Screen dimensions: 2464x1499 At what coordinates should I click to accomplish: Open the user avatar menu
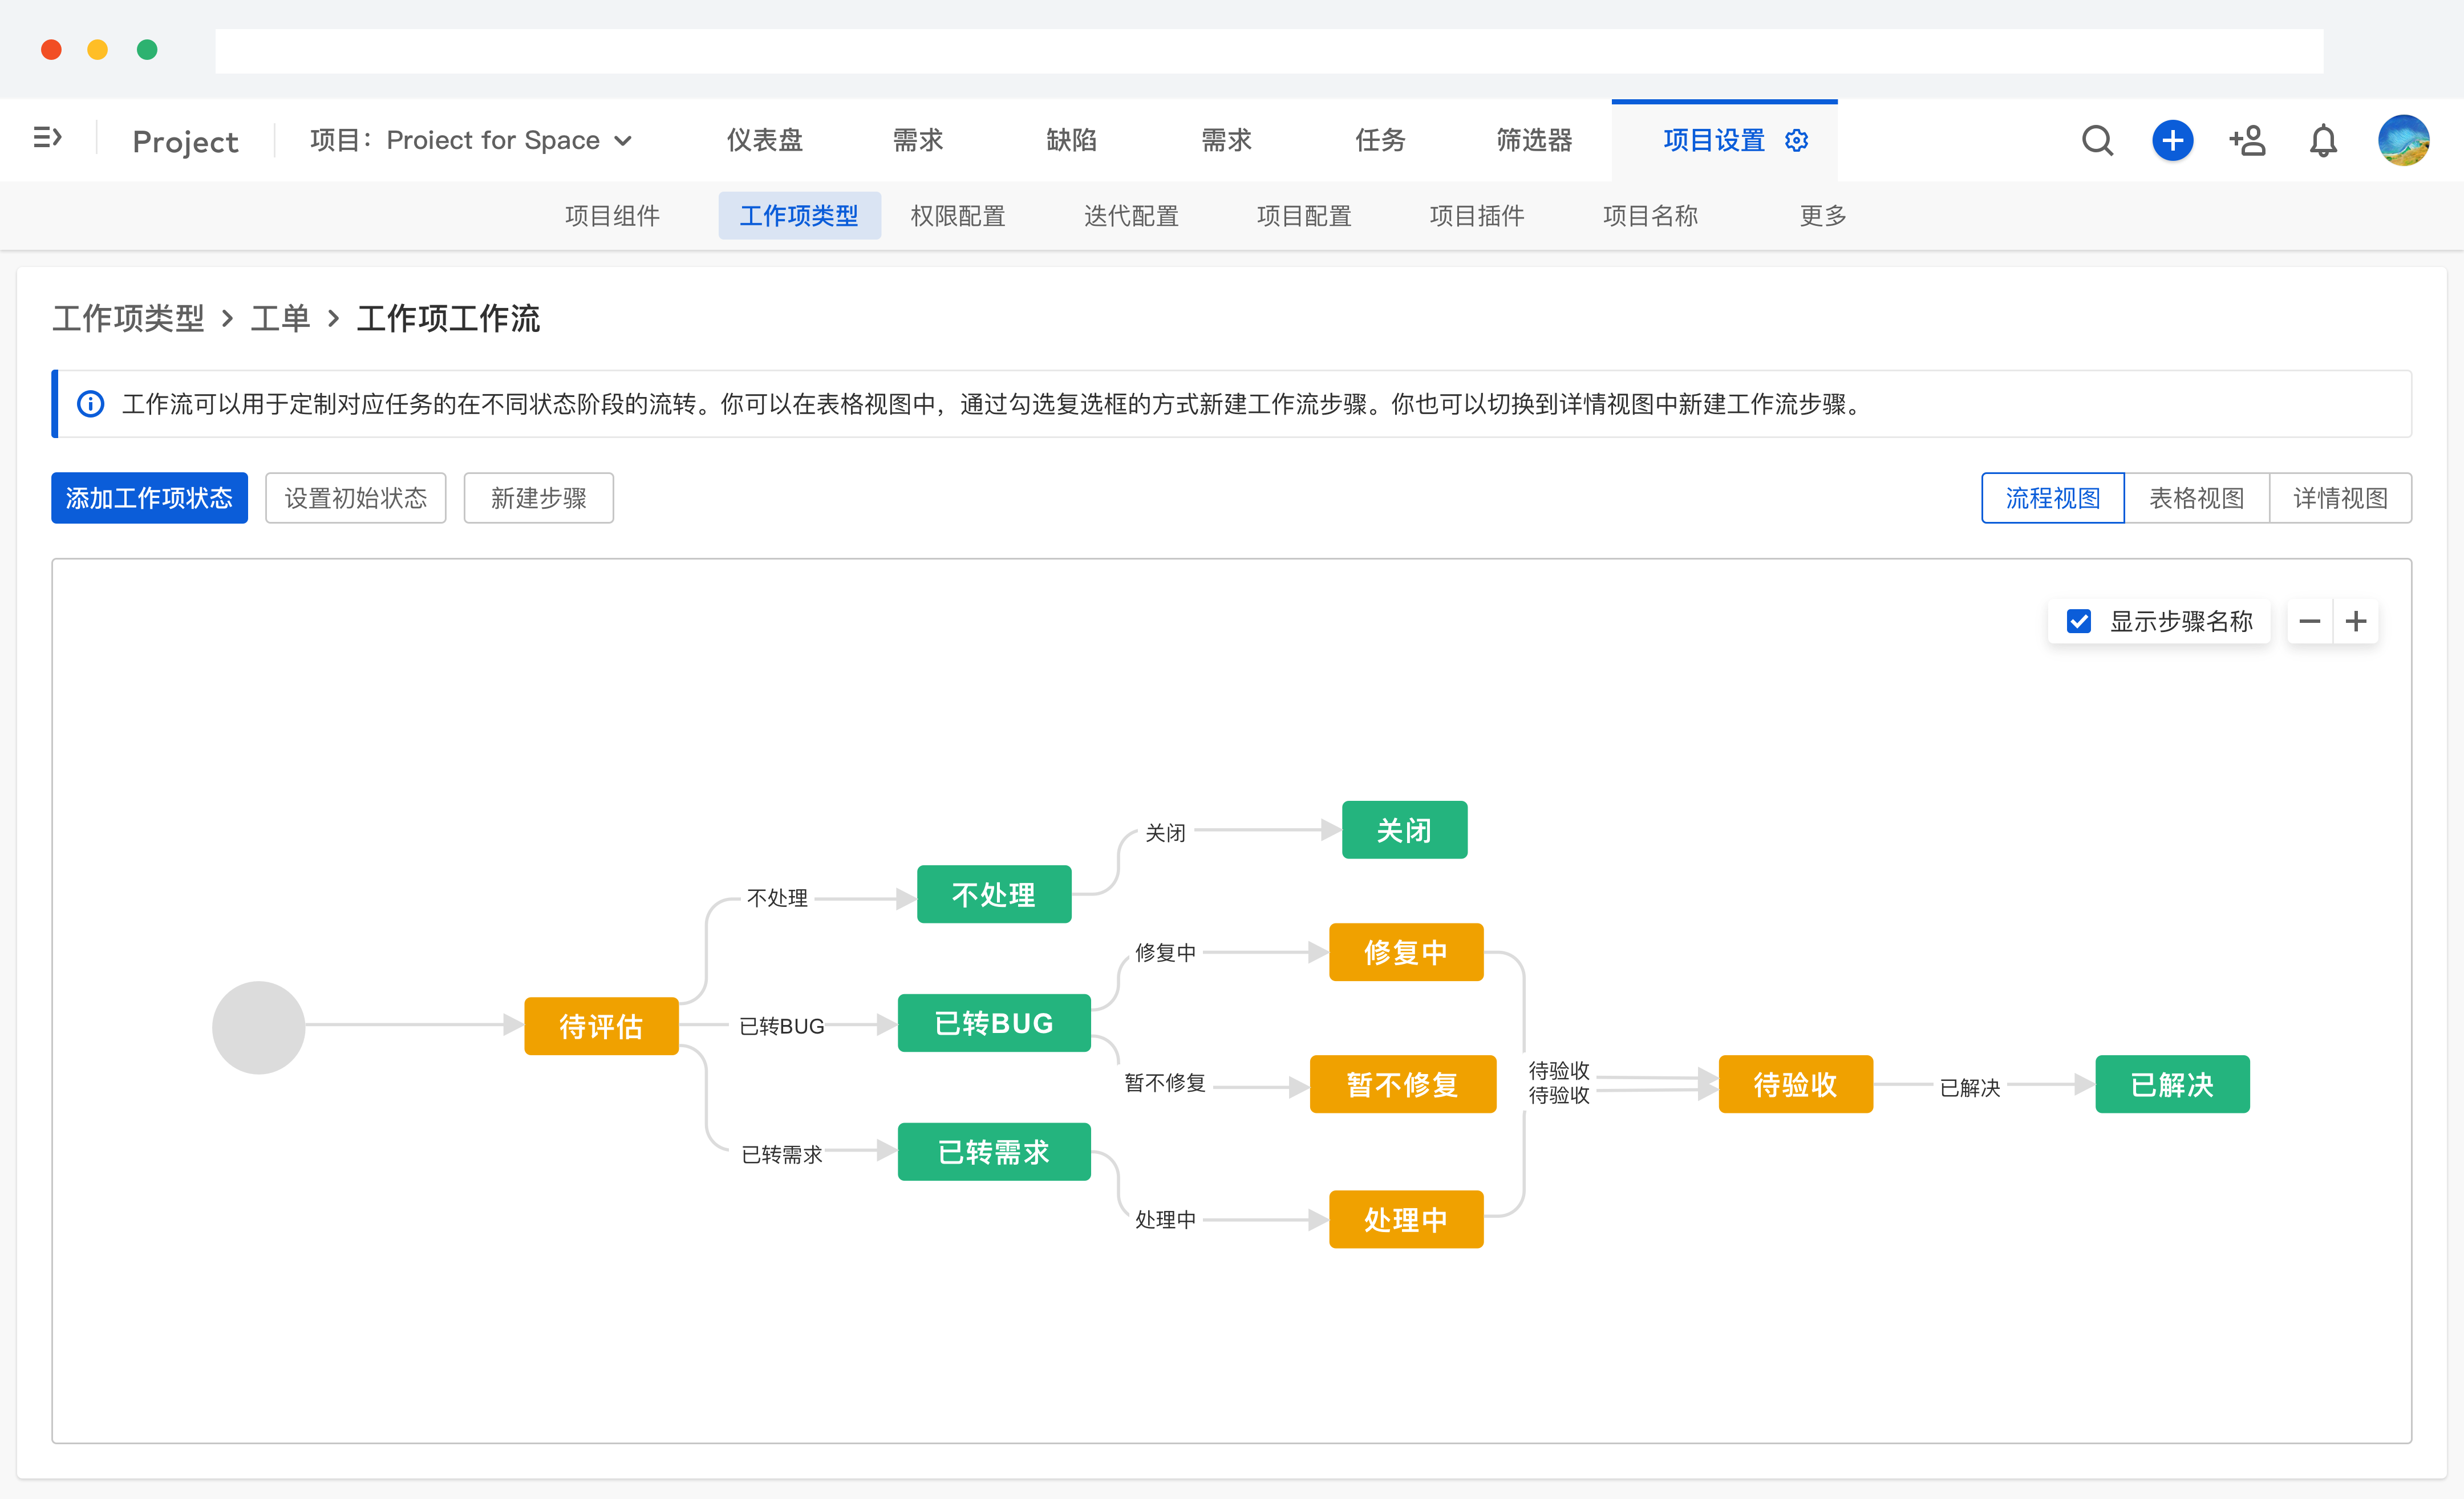tap(2403, 140)
